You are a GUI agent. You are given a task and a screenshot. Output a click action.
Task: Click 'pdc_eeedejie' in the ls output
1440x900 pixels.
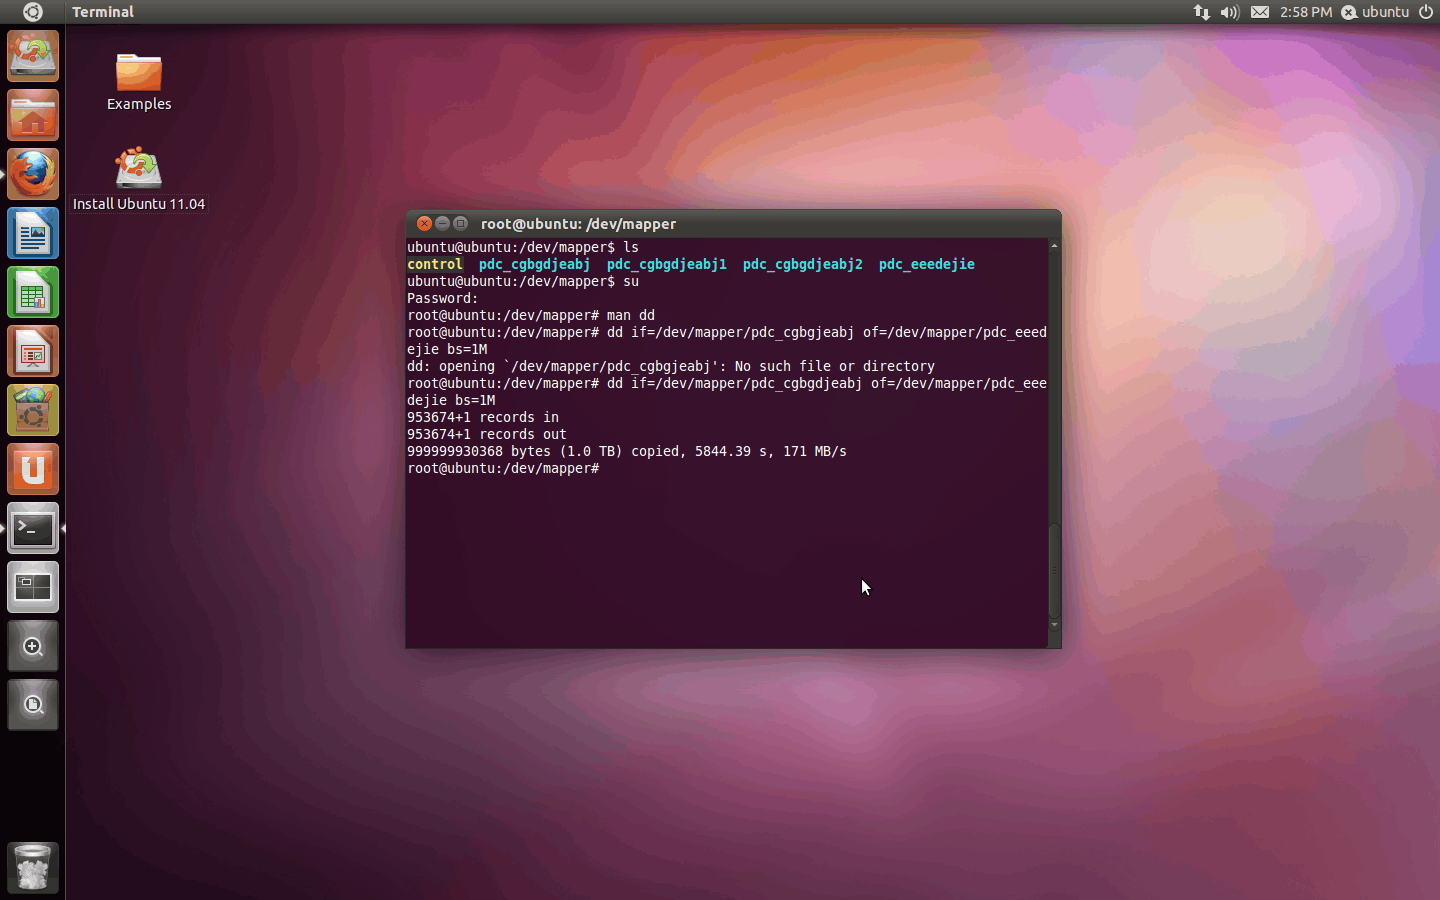point(927,264)
